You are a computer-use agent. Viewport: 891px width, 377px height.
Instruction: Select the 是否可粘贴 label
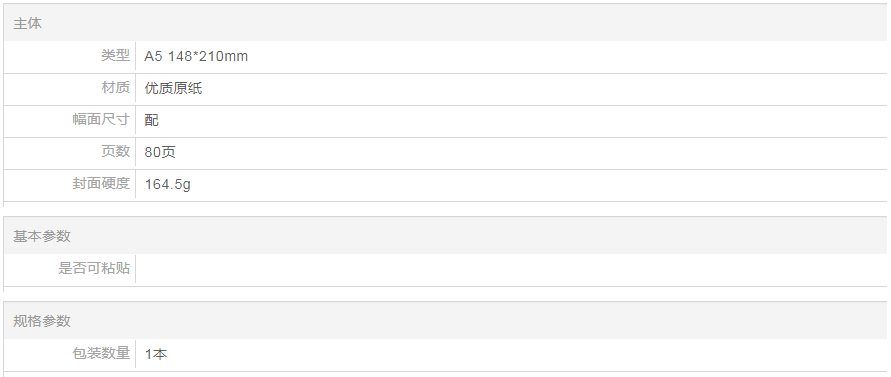(x=94, y=268)
